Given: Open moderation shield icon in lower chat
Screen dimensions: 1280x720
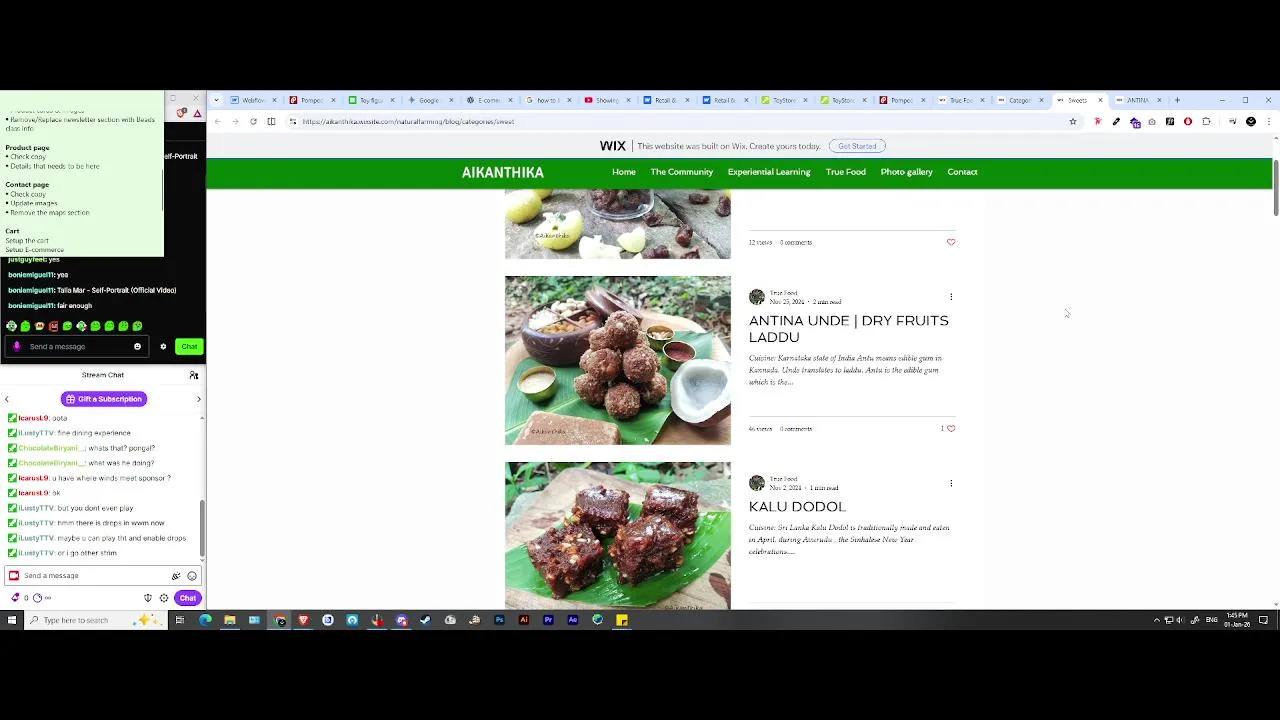Looking at the screenshot, I should coord(148,598).
